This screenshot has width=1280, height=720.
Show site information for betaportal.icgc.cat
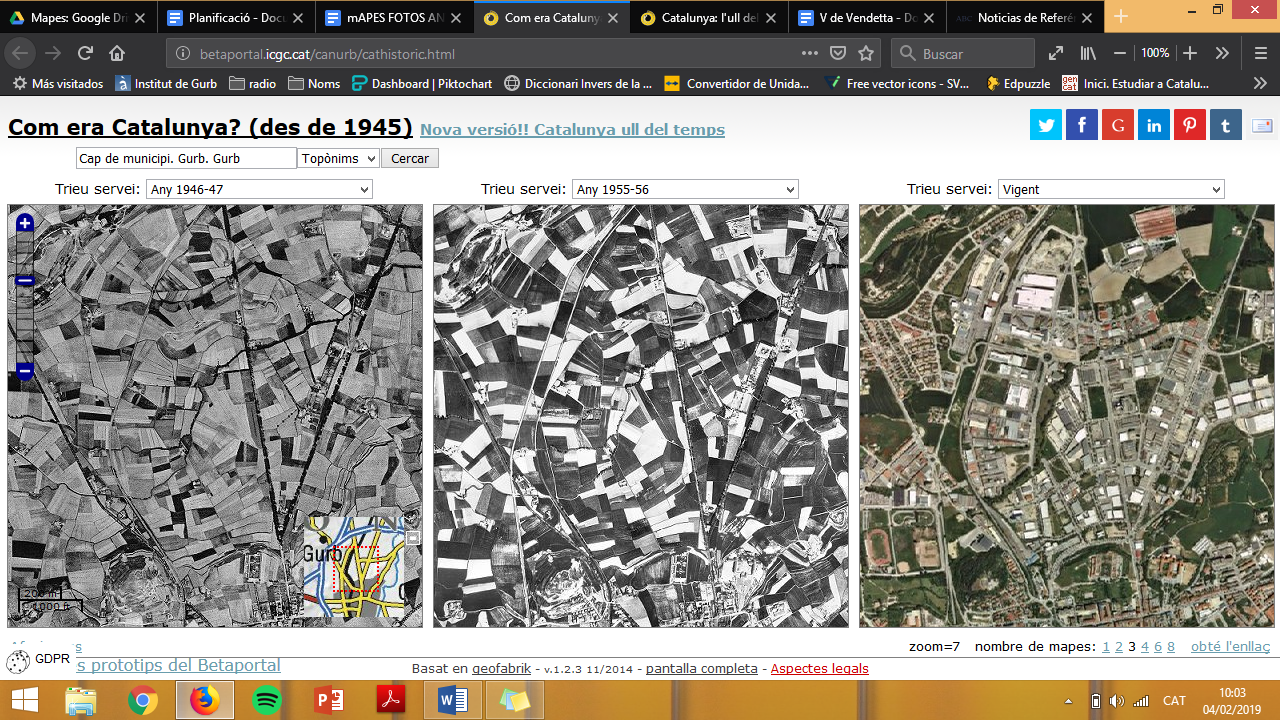coord(182,54)
